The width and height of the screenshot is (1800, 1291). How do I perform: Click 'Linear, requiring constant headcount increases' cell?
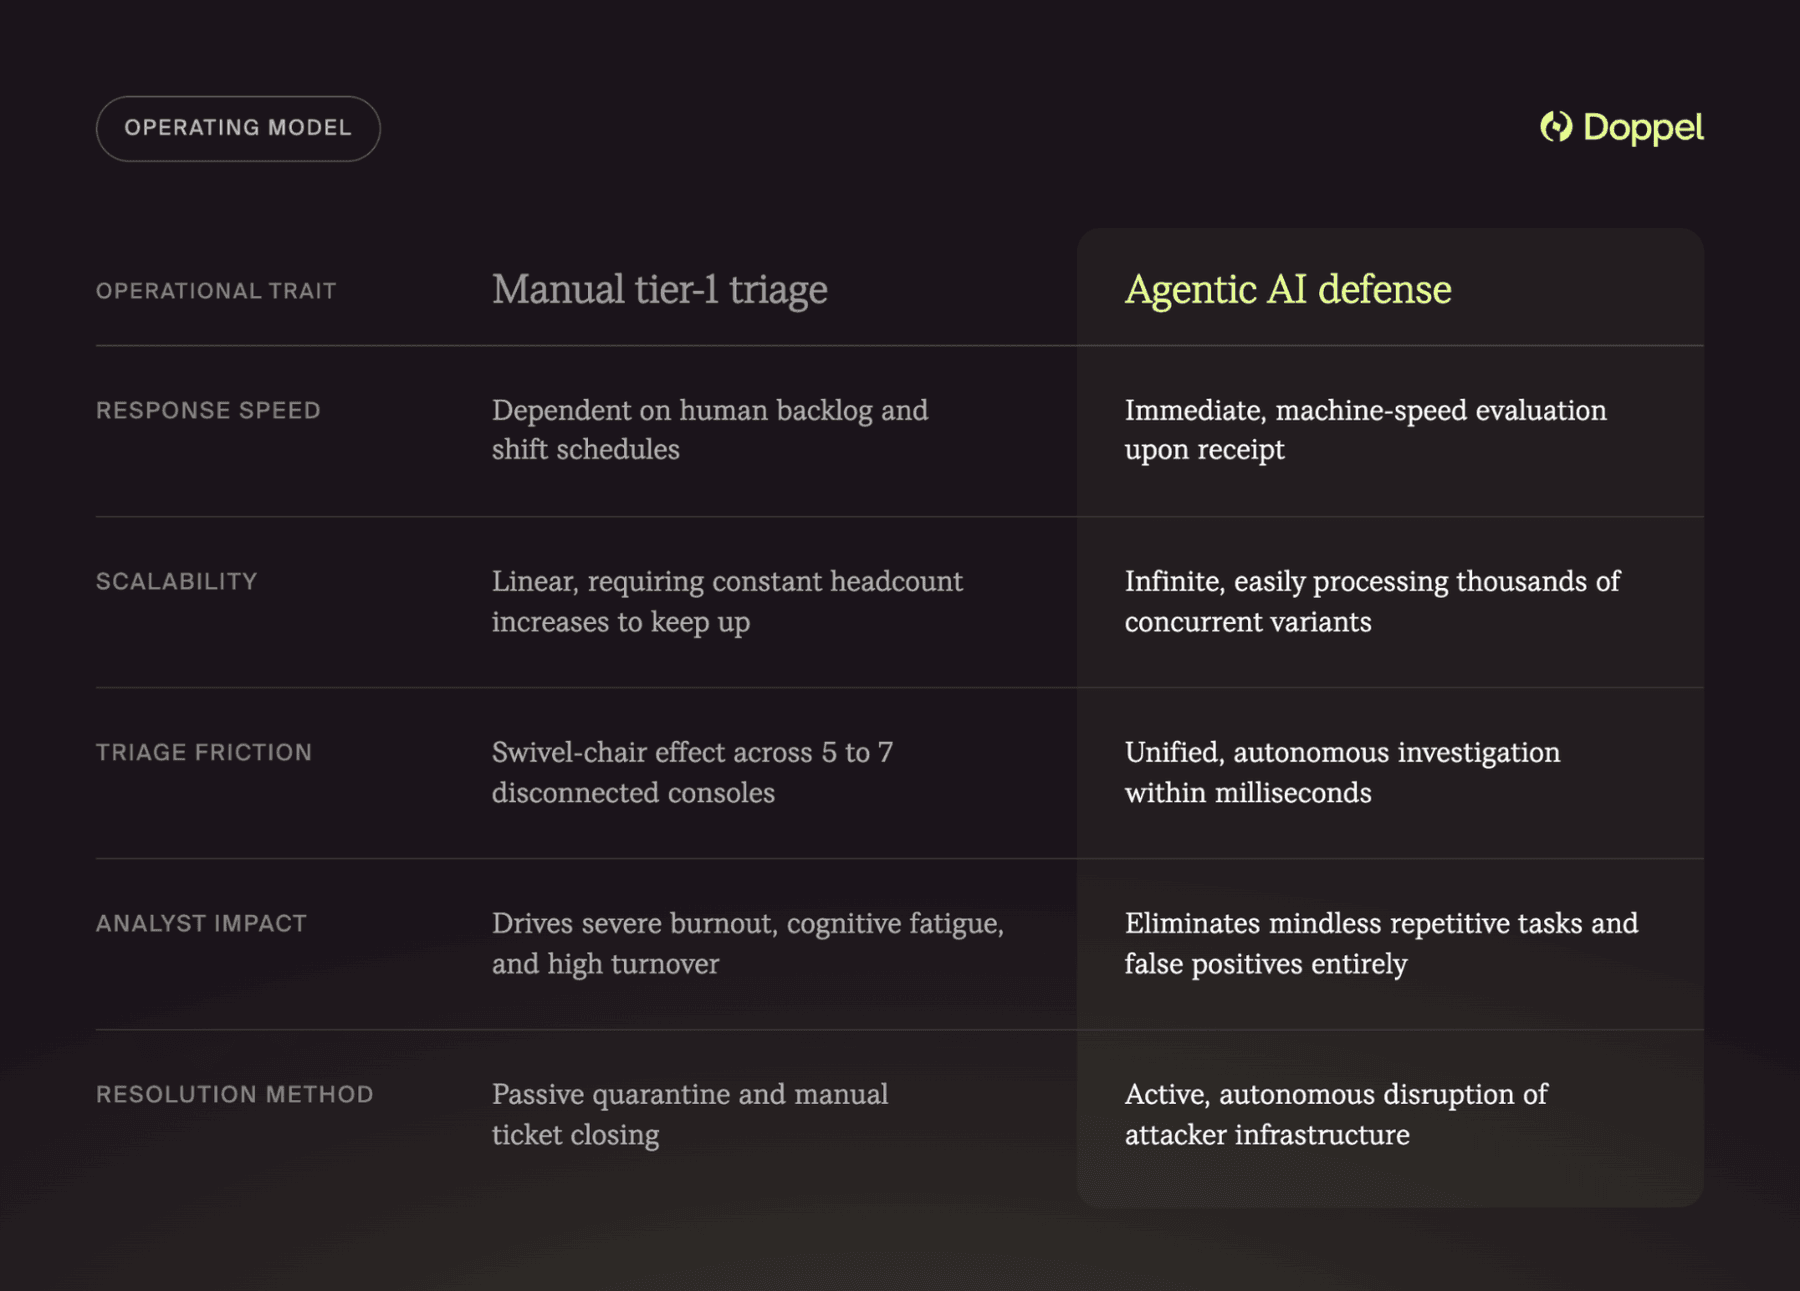point(727,601)
